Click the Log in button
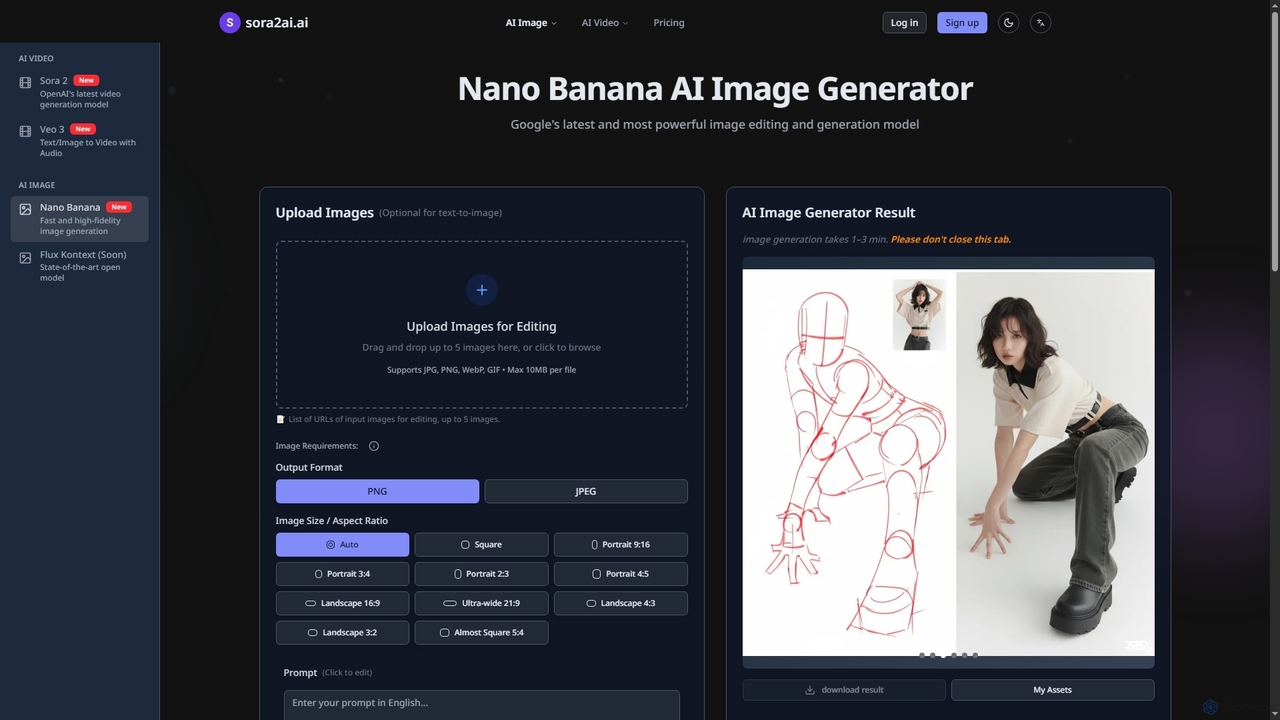 [x=904, y=22]
